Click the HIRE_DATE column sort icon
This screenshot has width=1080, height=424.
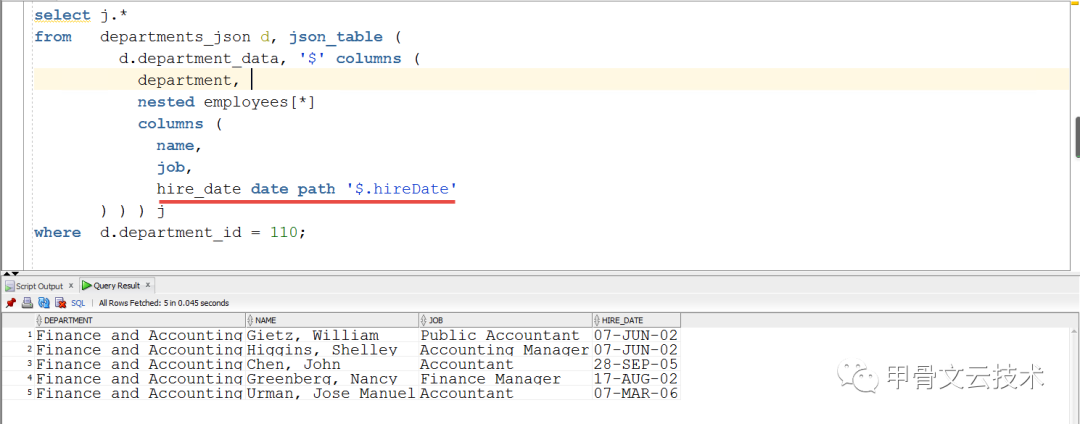597,320
